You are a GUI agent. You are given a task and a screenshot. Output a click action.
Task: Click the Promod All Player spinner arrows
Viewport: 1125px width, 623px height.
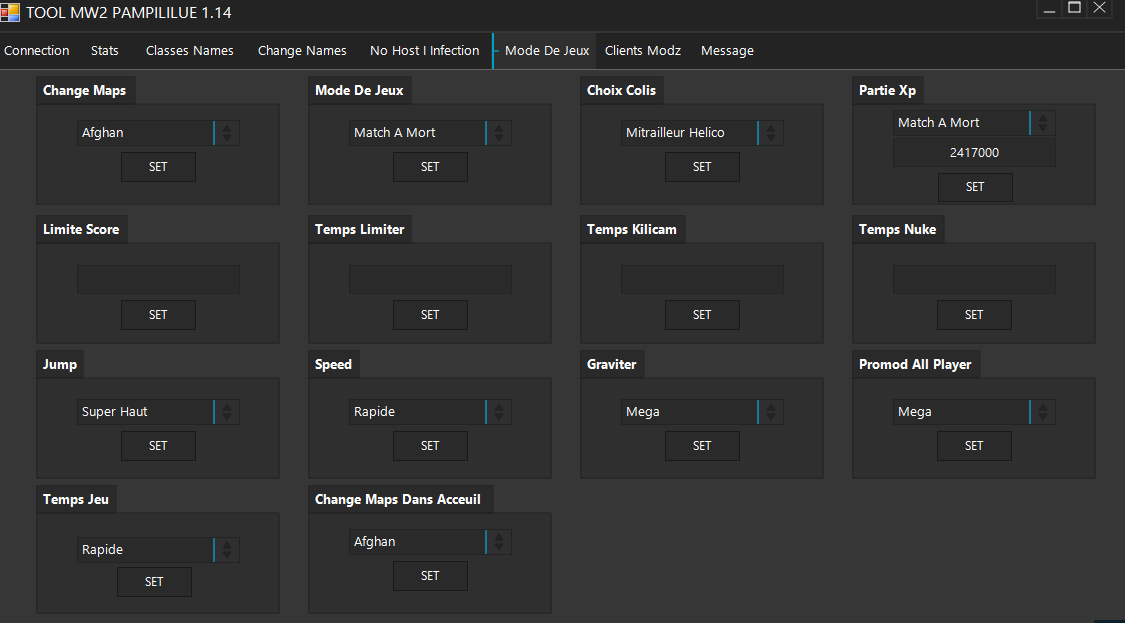pos(1042,412)
